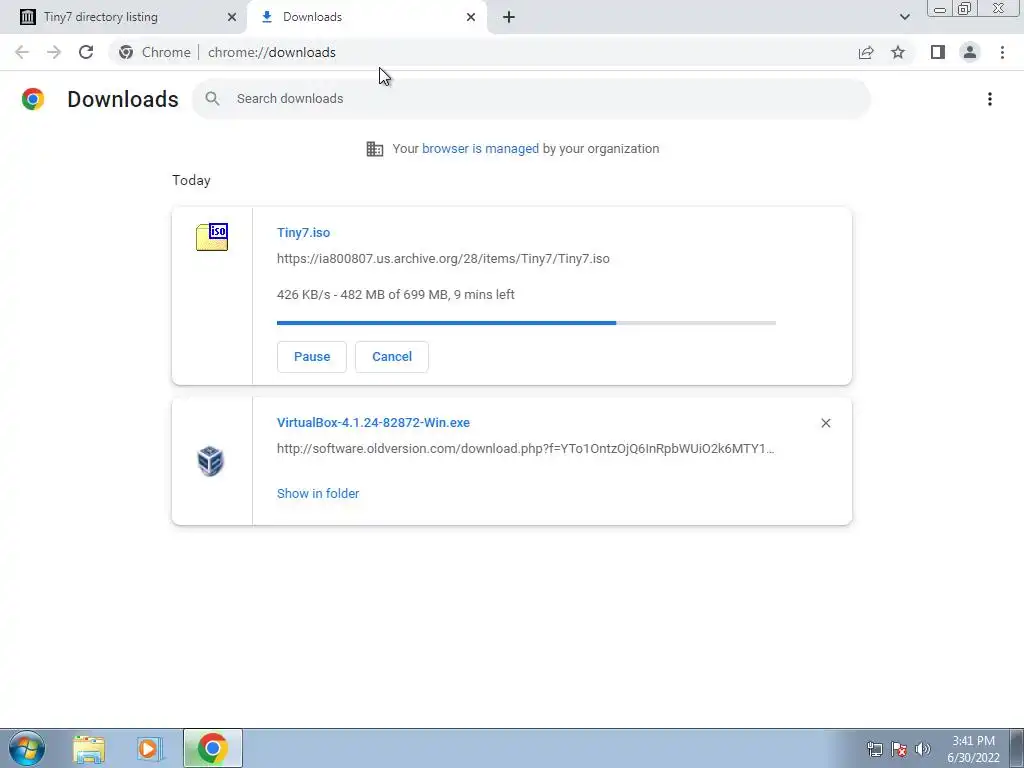Viewport: 1024px width, 768px height.
Task: Open the taskbar clock showing 3:41 PM
Action: [973, 749]
